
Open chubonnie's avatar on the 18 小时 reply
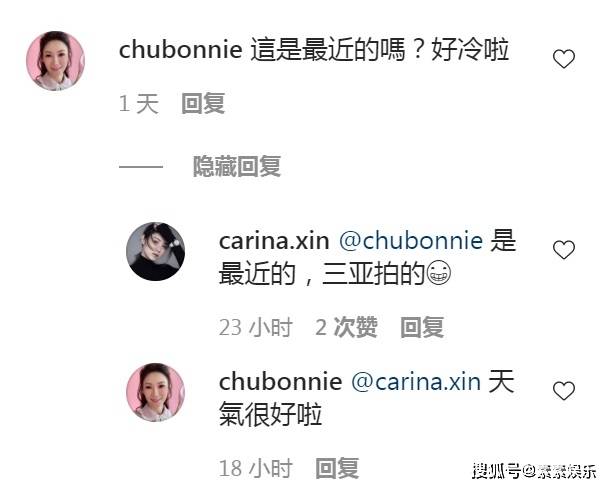[x=155, y=392]
